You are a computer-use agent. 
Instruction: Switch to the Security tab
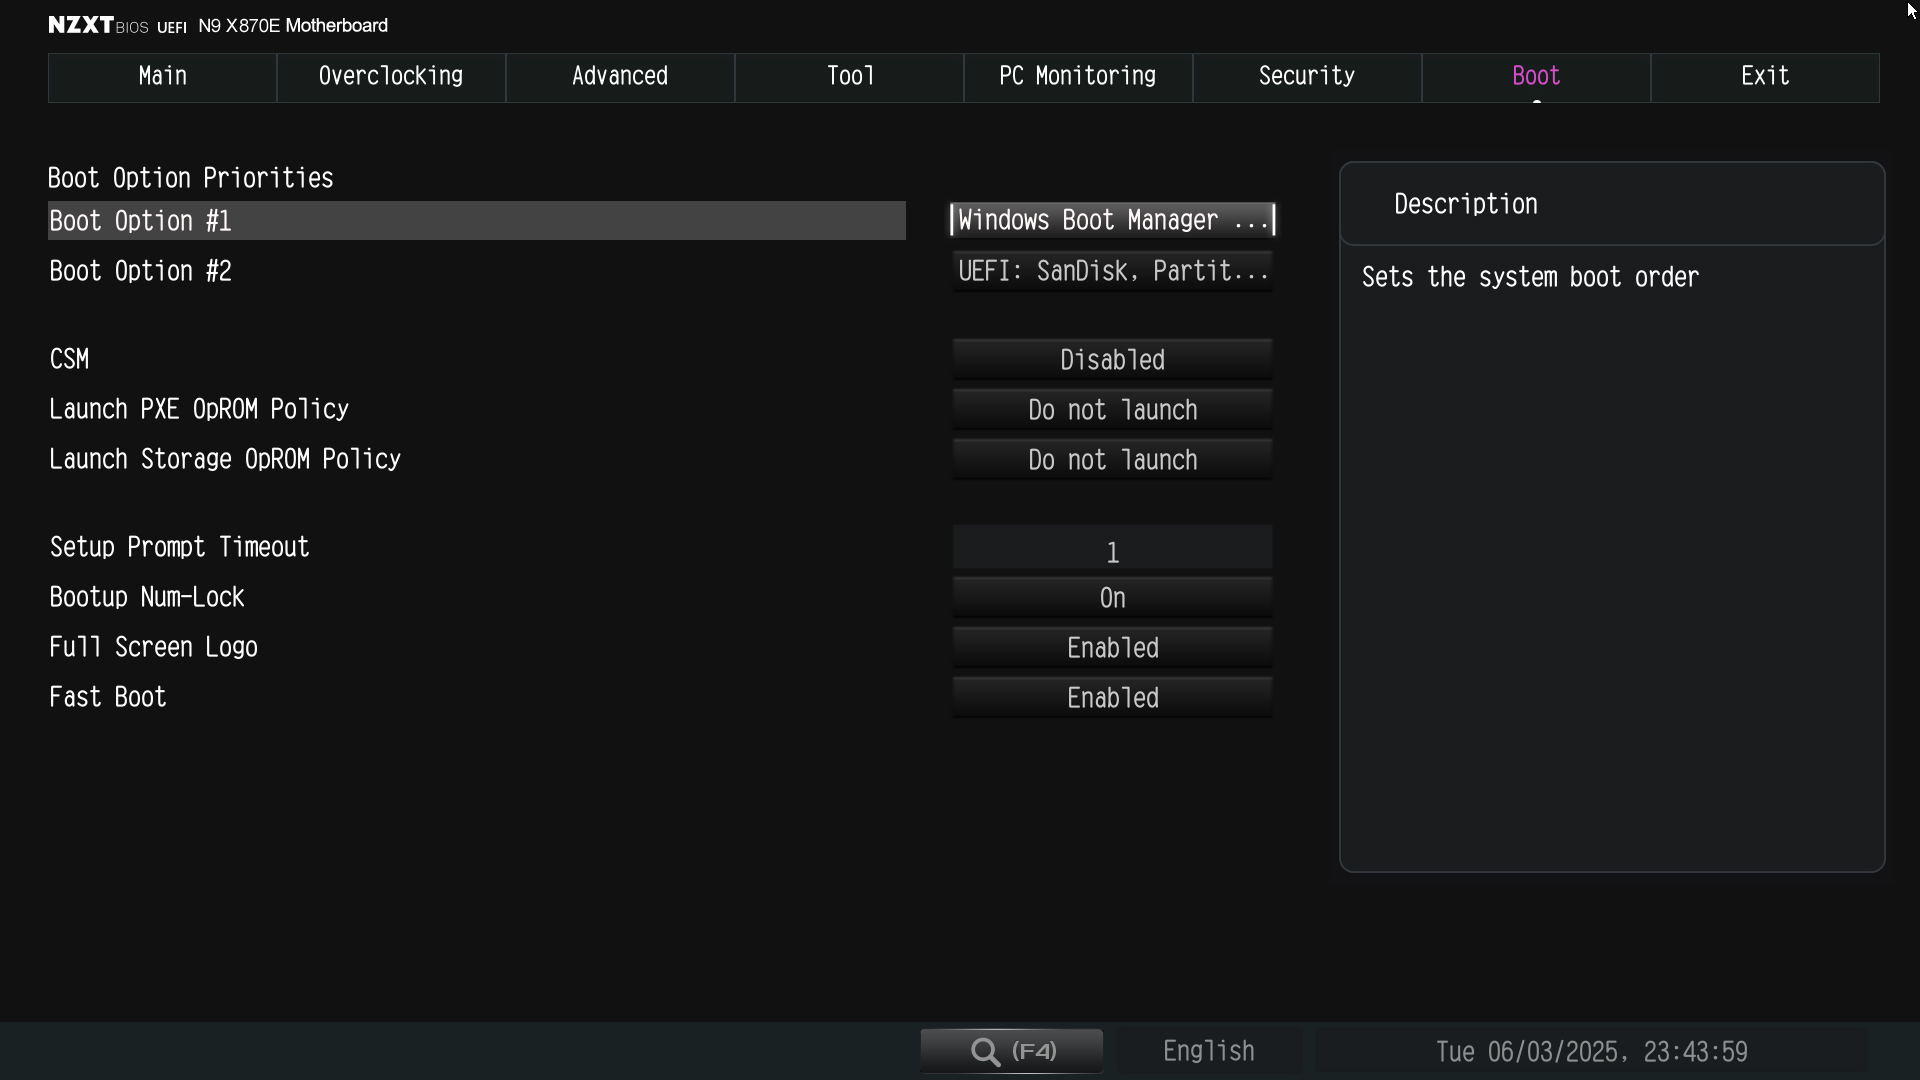(1307, 77)
